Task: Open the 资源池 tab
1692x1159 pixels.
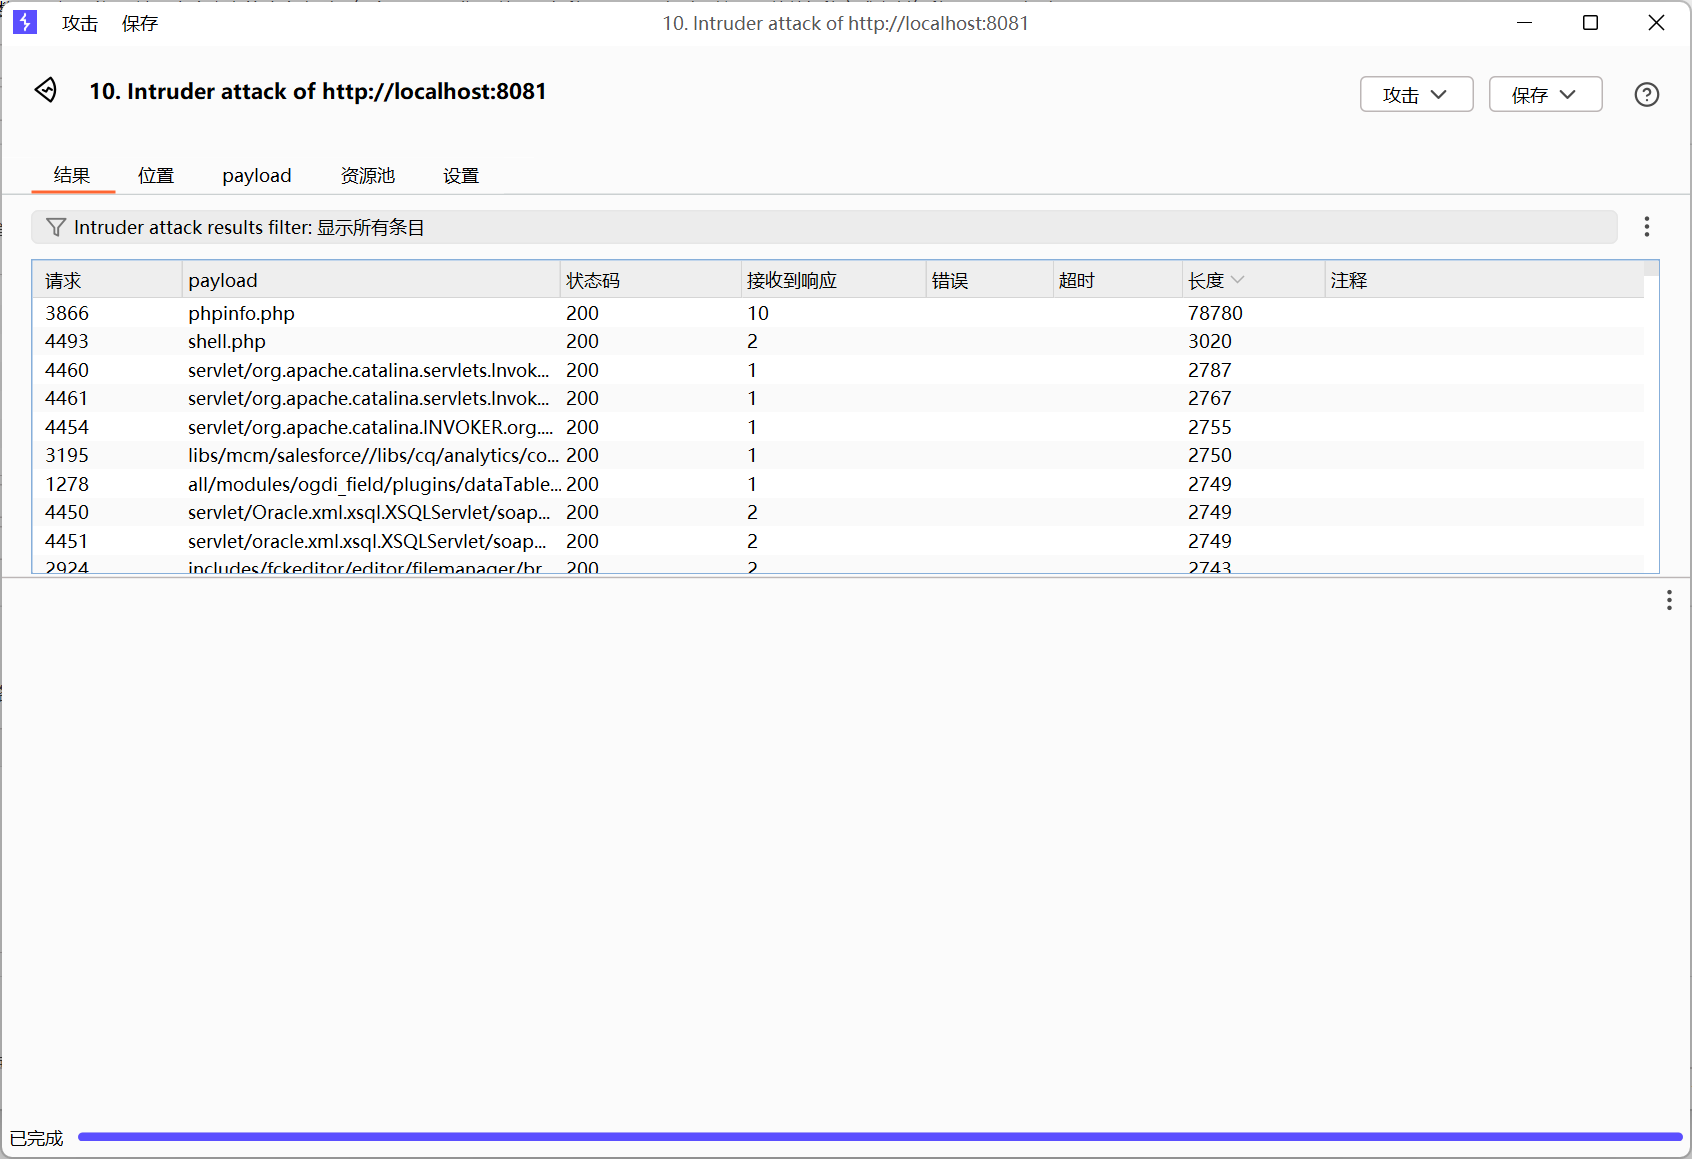Action: click(368, 176)
